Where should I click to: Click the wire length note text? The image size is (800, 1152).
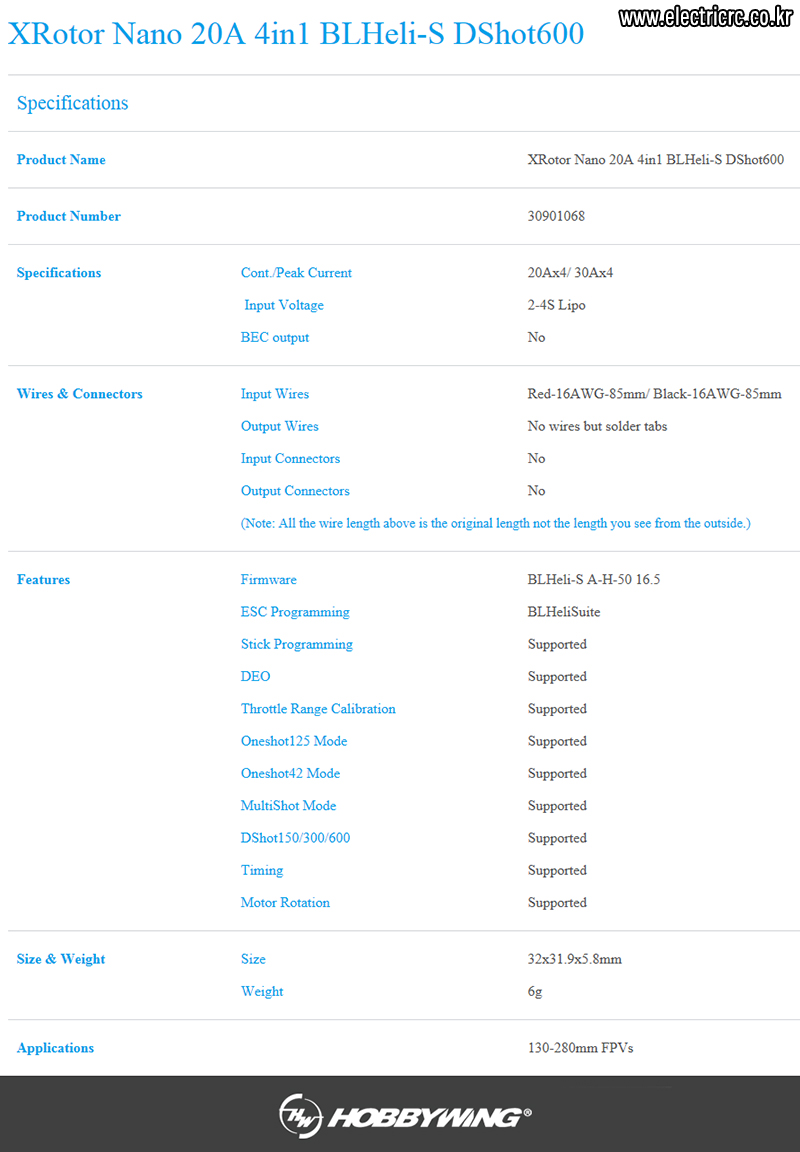pyautogui.click(x=496, y=523)
